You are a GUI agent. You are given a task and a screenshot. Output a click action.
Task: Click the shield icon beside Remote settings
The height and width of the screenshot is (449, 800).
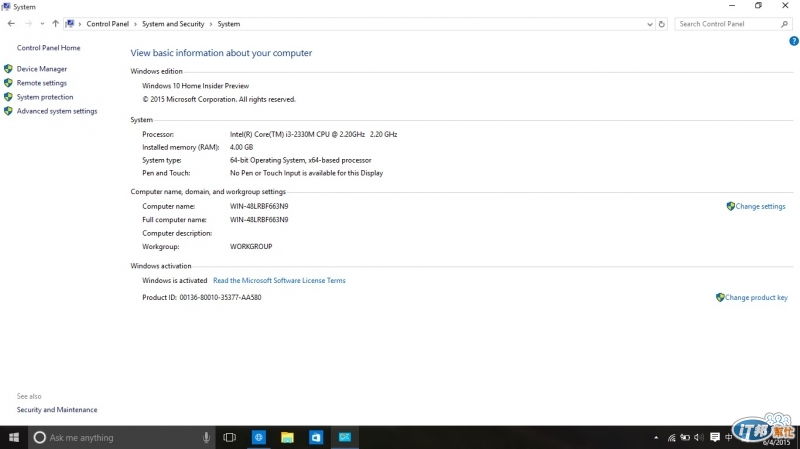tap(8, 83)
